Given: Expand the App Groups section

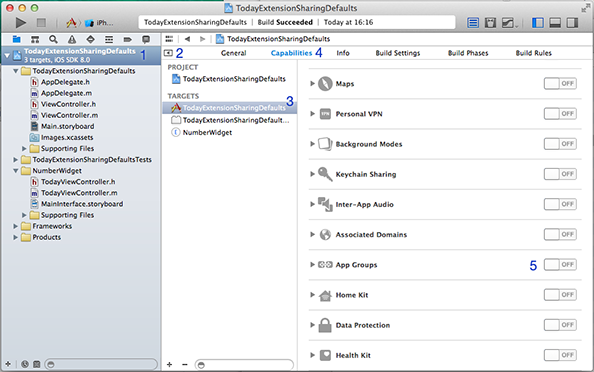Looking at the screenshot, I should 313,264.
